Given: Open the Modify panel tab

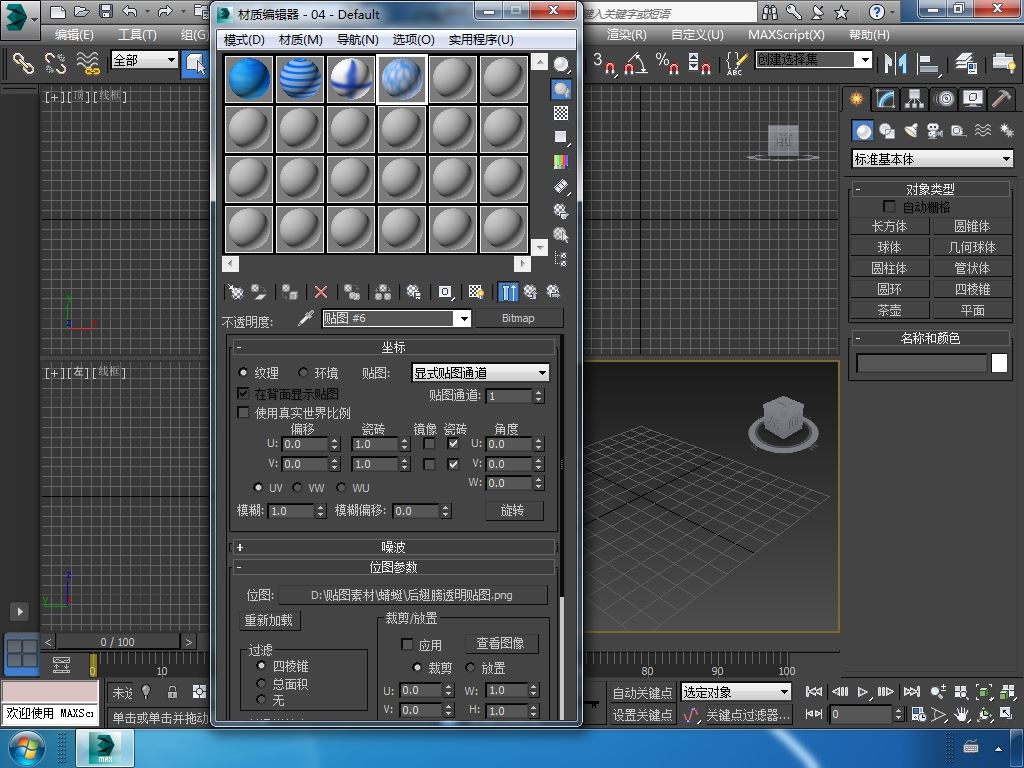Looking at the screenshot, I should point(885,99).
